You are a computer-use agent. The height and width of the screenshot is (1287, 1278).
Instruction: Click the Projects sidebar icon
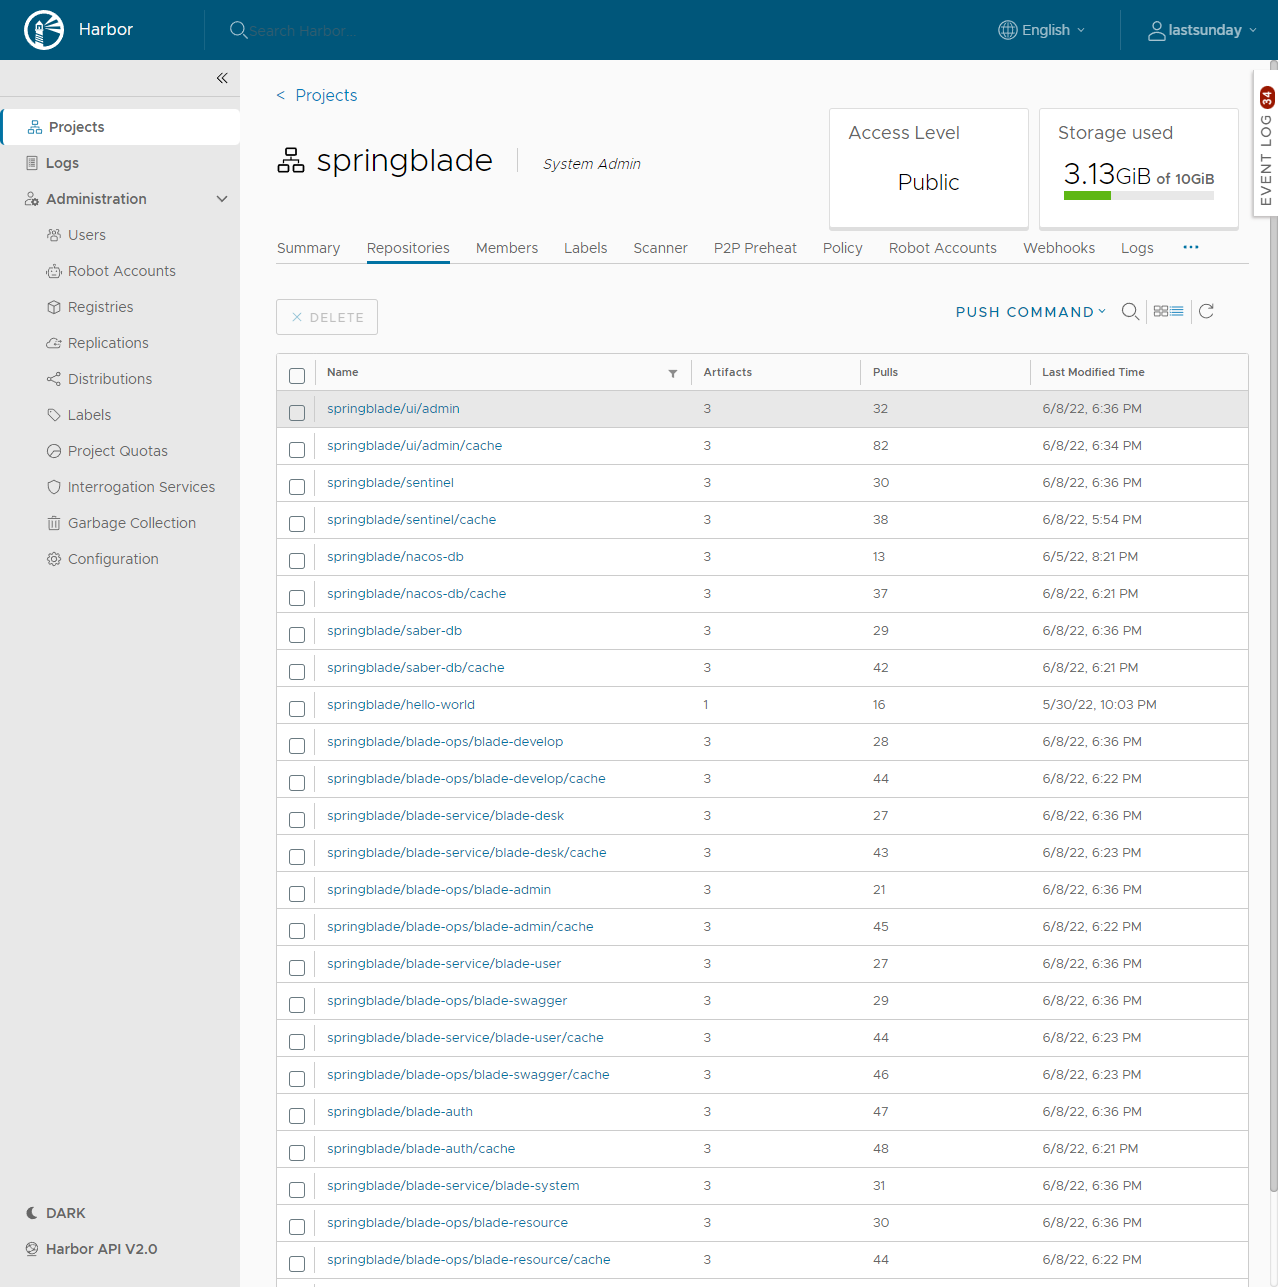35,127
